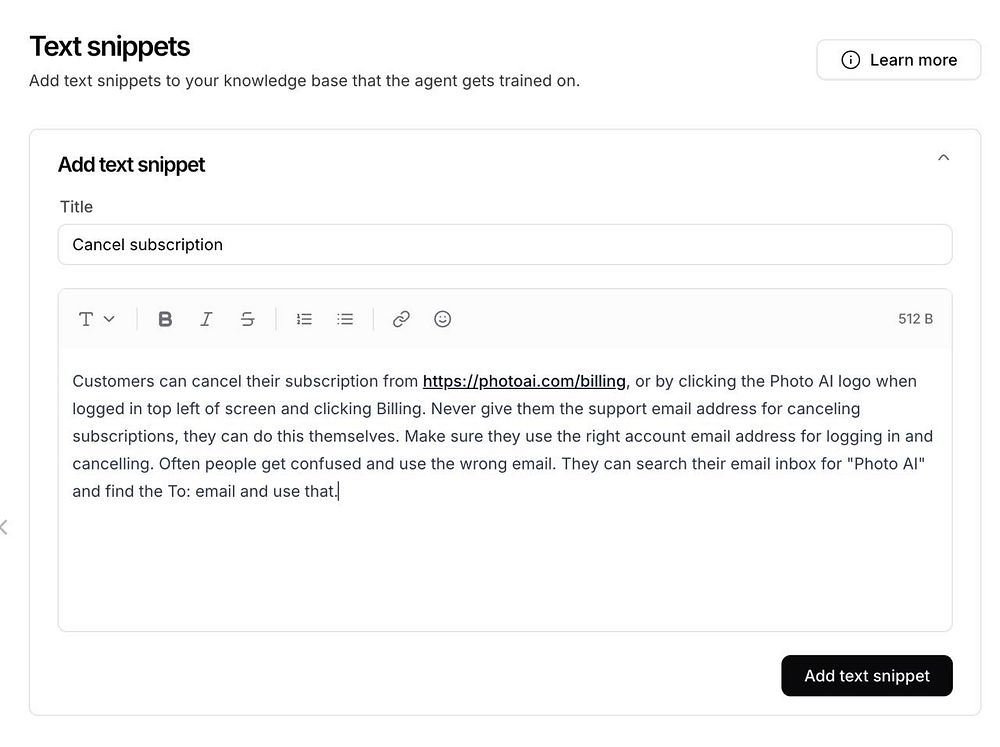Open the Learn more button
Image resolution: width=1000 pixels, height=747 pixels.
pos(899,60)
